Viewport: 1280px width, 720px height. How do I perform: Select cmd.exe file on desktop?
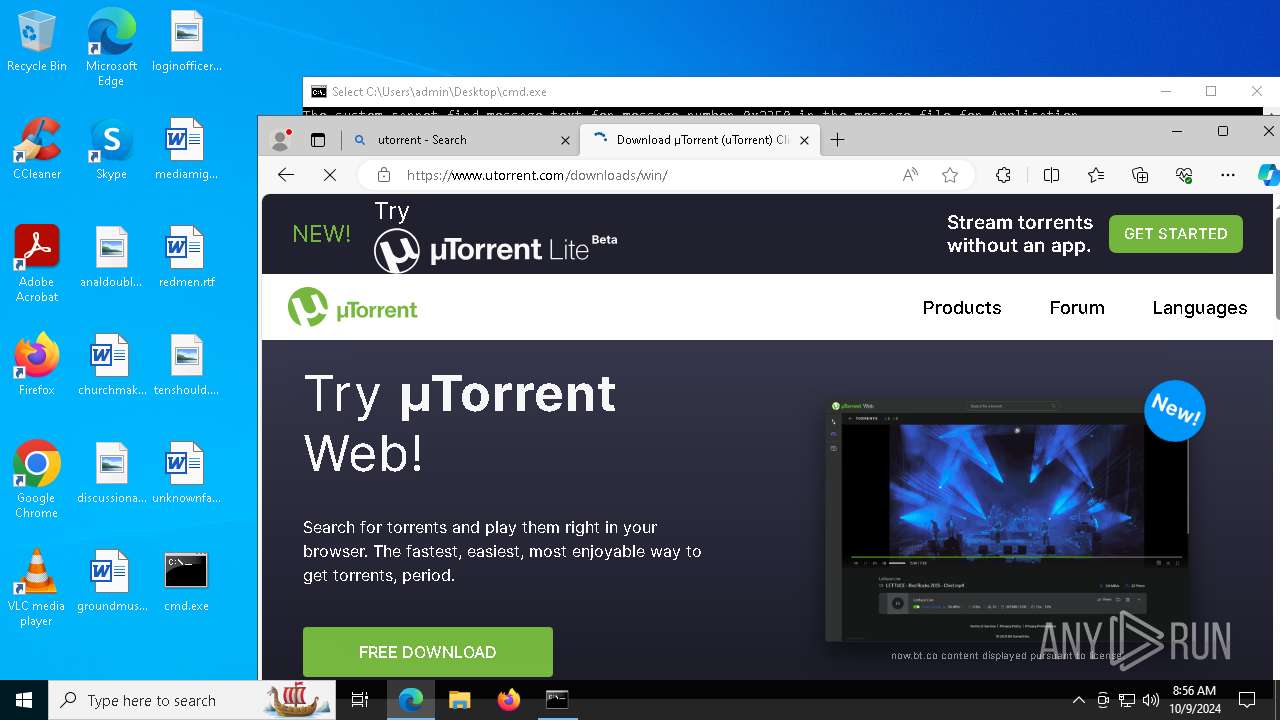[x=187, y=582]
